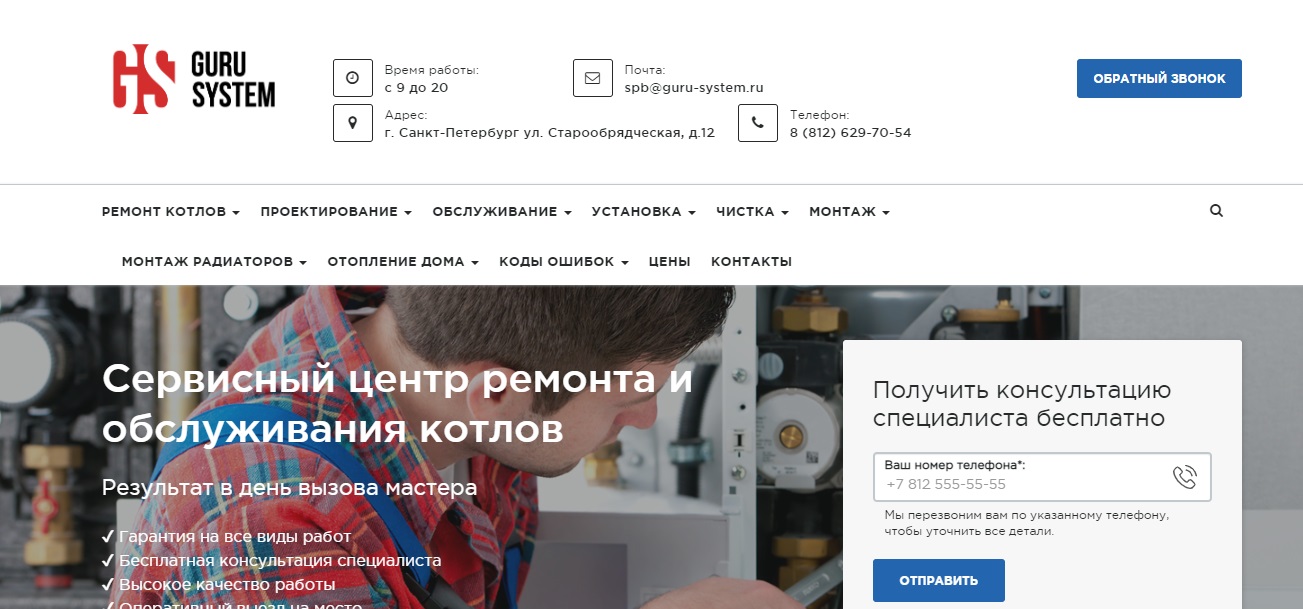Expand the Ремонт котлов dropdown menu
Image resolution: width=1303 pixels, height=609 pixels.
(x=171, y=212)
